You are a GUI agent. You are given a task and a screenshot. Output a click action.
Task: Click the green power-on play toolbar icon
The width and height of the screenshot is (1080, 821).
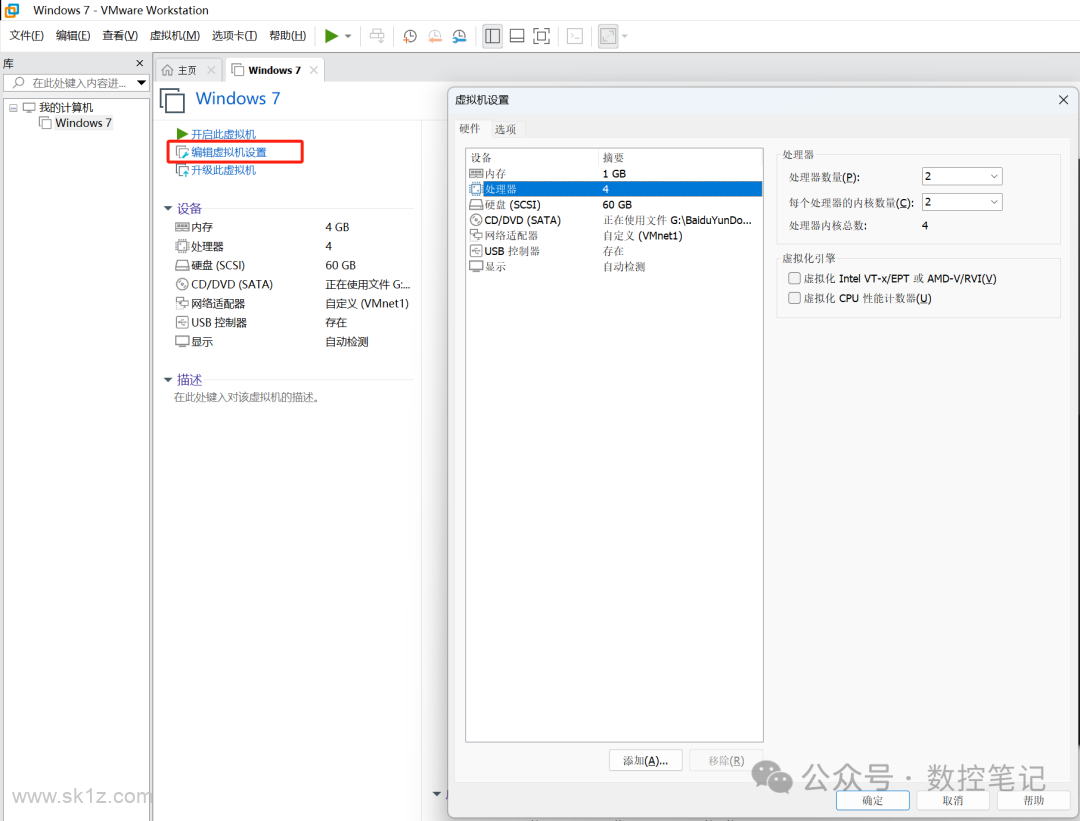pos(331,36)
